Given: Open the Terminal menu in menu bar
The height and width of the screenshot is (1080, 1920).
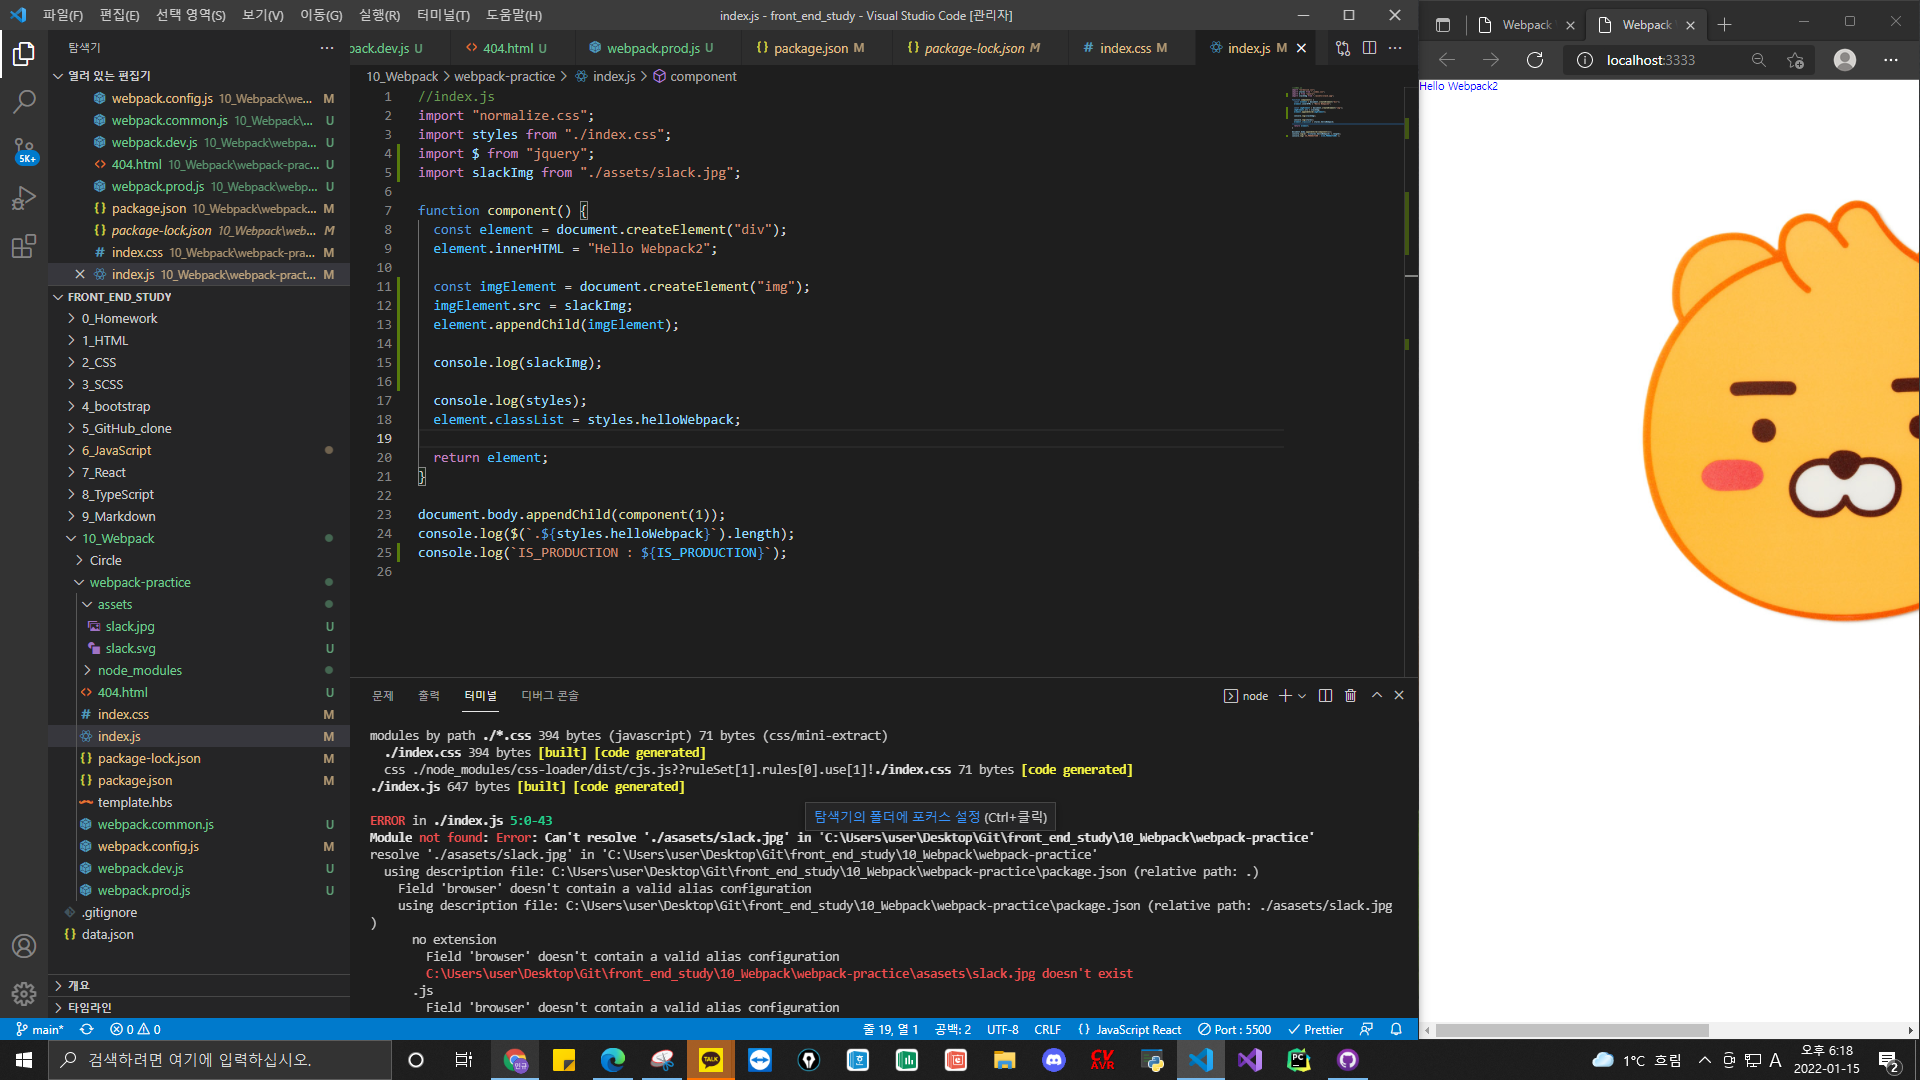Looking at the screenshot, I should pos(443,15).
